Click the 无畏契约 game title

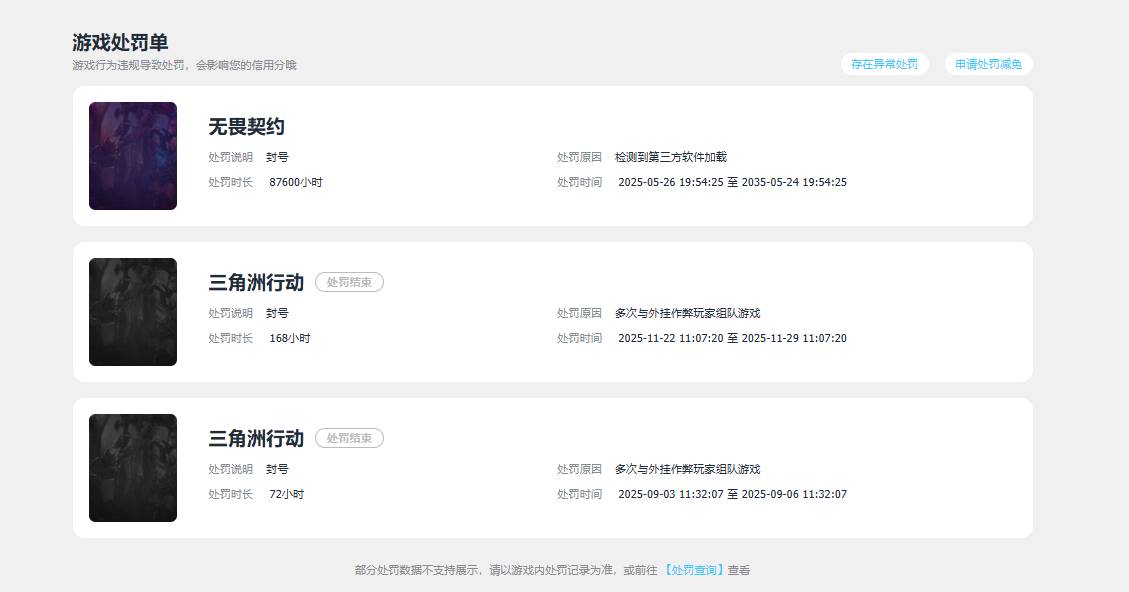pos(246,127)
